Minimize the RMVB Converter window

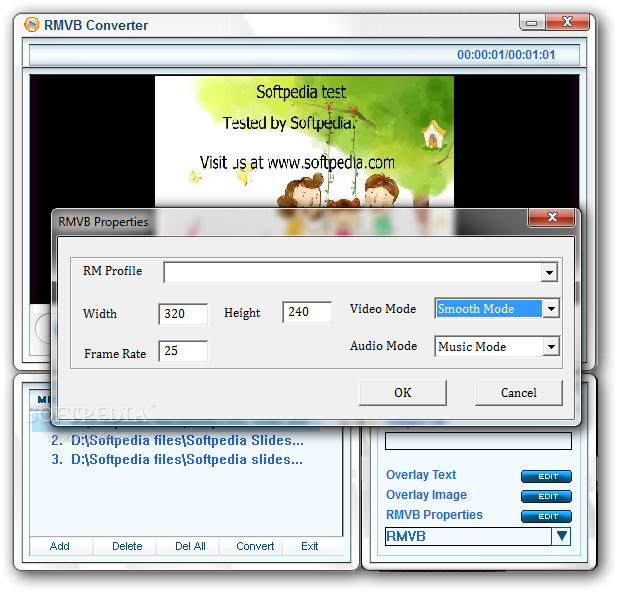click(x=532, y=23)
